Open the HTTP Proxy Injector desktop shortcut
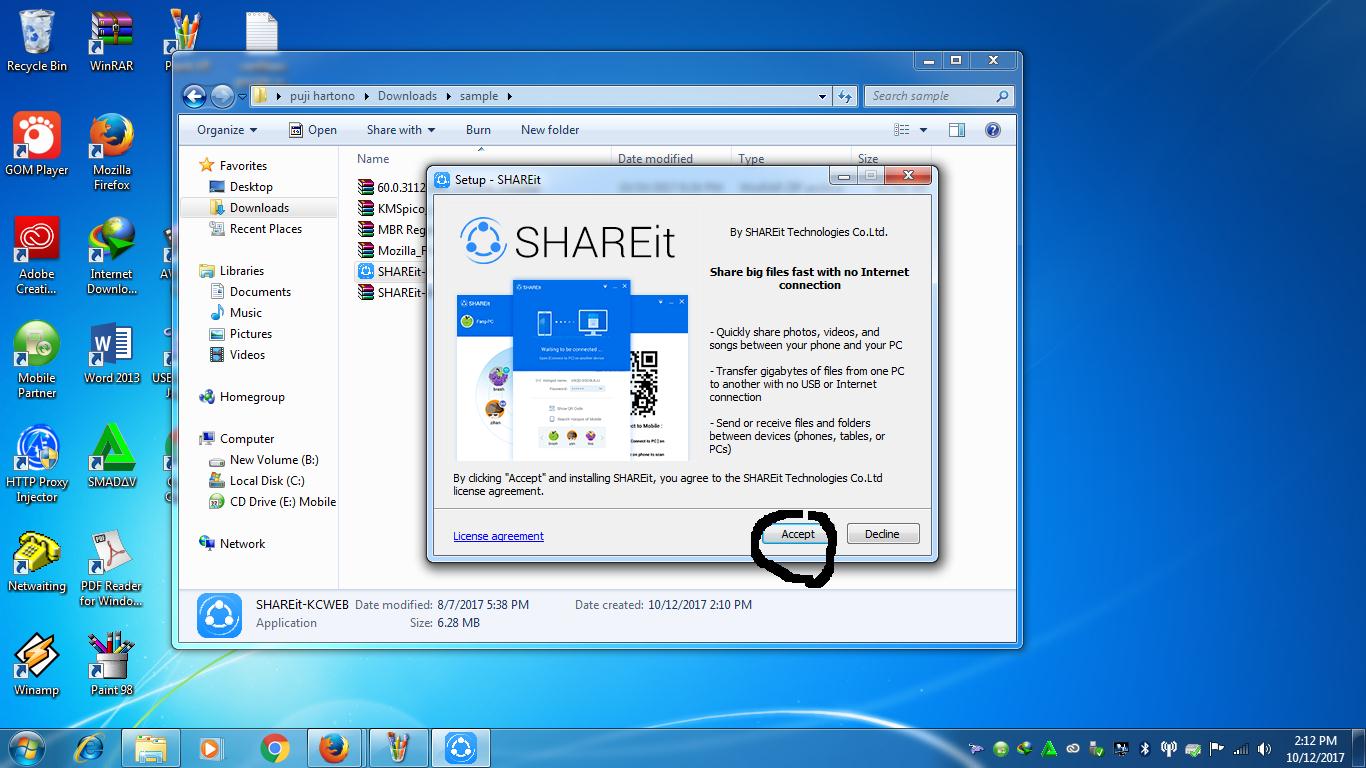The image size is (1366, 768). 37,463
